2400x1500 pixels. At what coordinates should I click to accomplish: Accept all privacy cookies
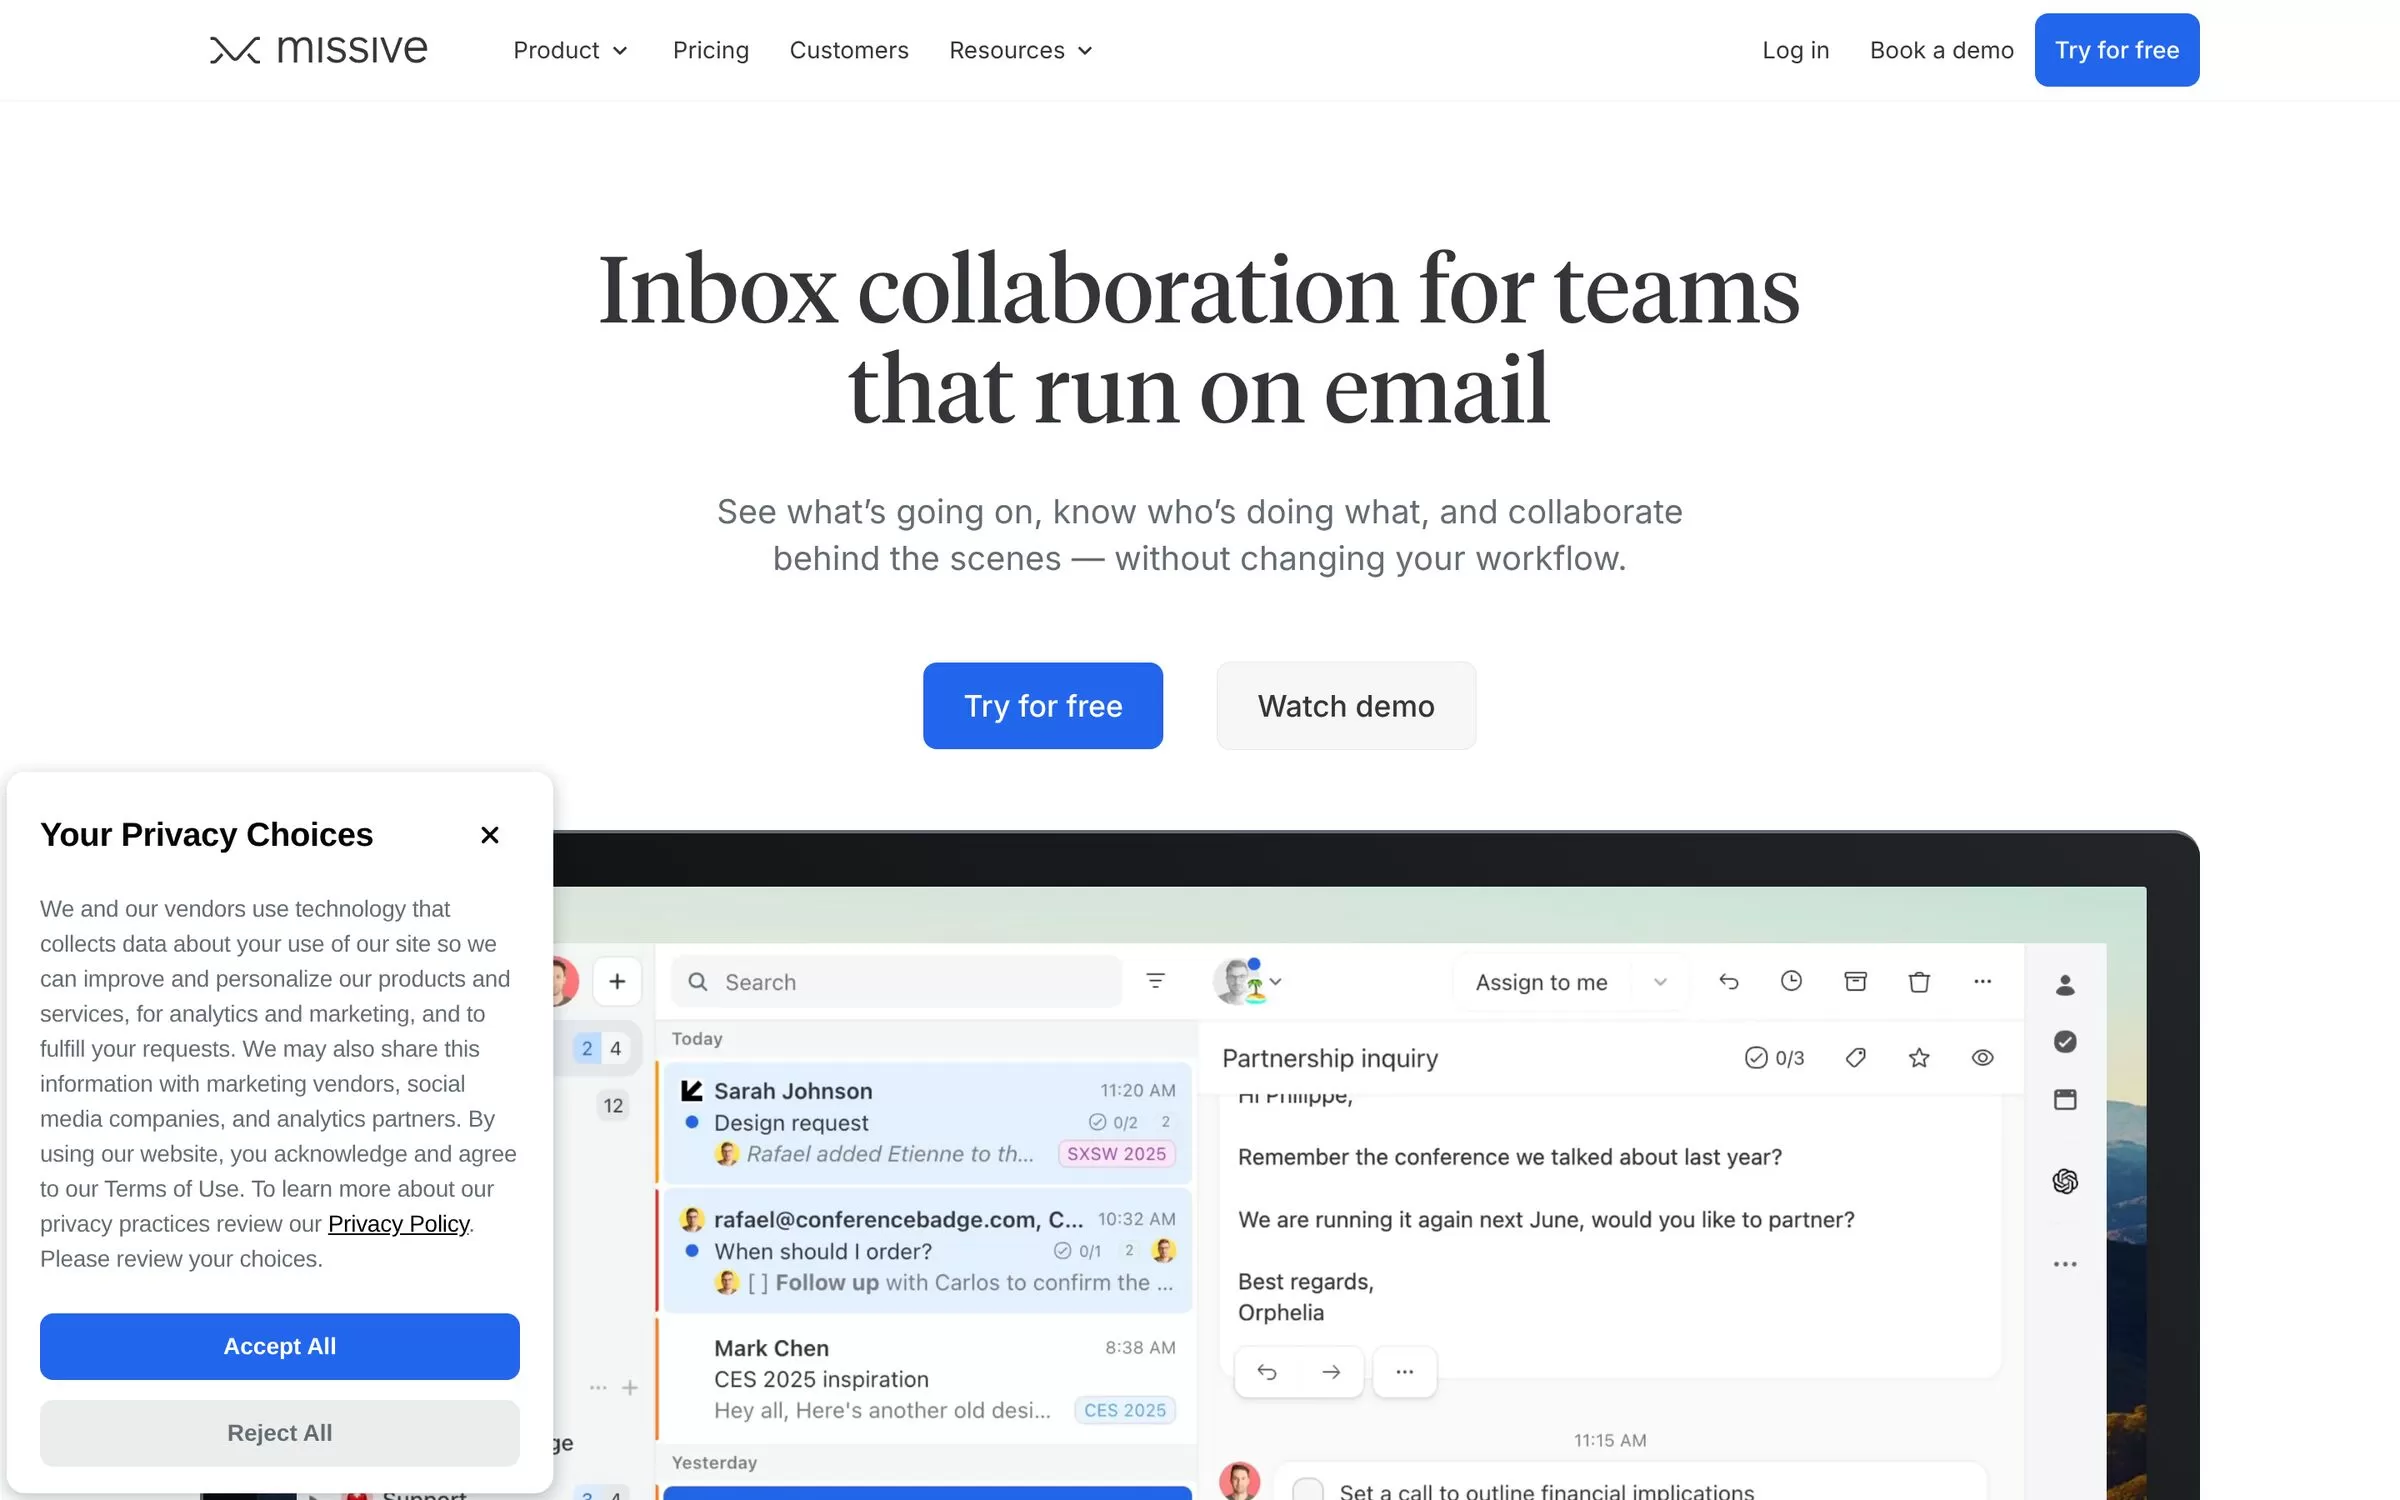(280, 1346)
